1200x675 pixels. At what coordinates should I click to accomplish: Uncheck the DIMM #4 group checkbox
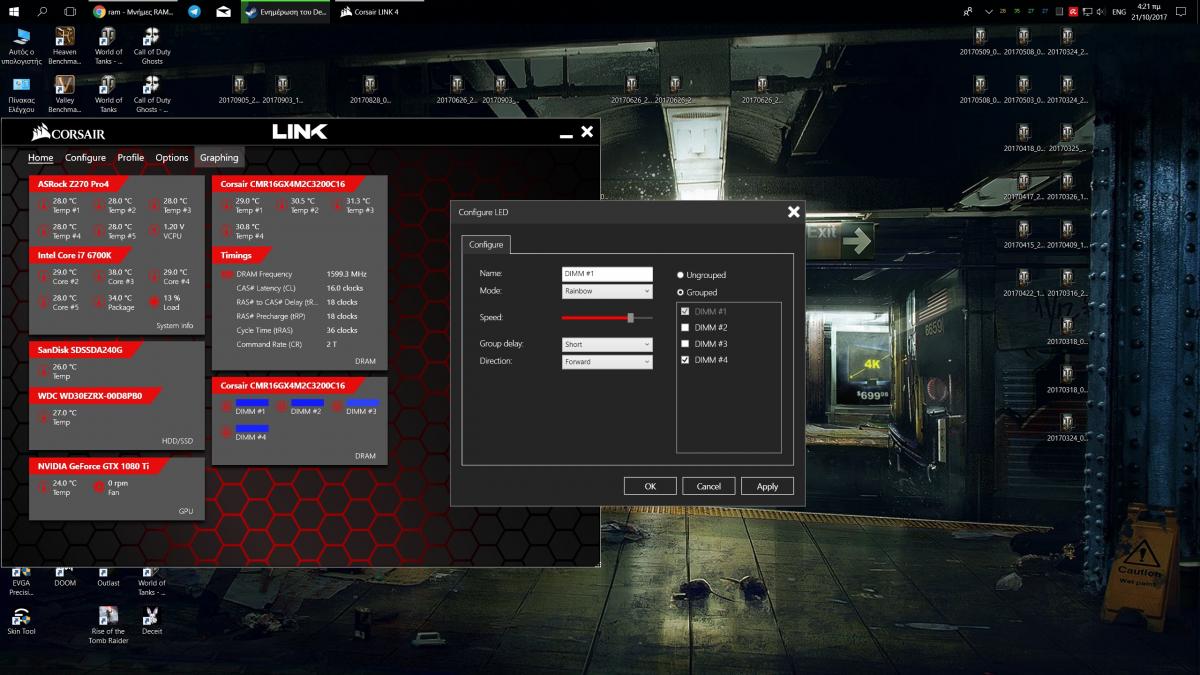click(x=685, y=360)
